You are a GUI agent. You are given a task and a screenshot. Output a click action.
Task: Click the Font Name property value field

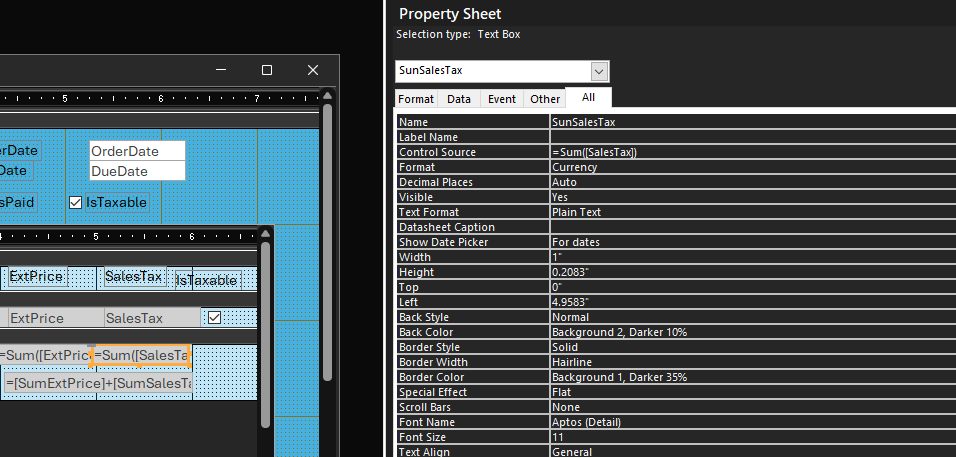750,422
